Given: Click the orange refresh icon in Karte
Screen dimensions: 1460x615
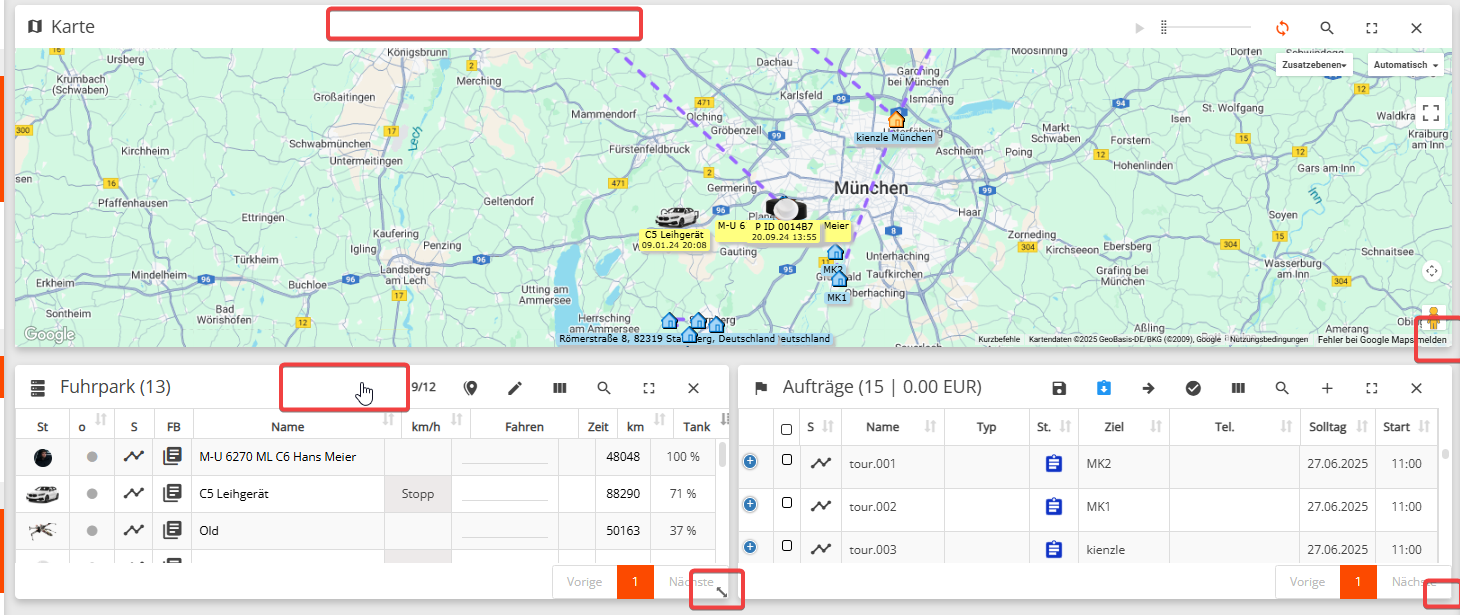Looking at the screenshot, I should point(1282,28).
